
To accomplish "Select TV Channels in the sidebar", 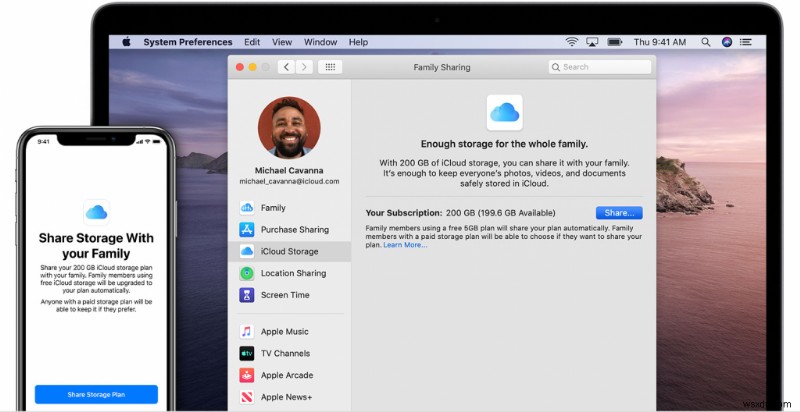I will click(286, 353).
